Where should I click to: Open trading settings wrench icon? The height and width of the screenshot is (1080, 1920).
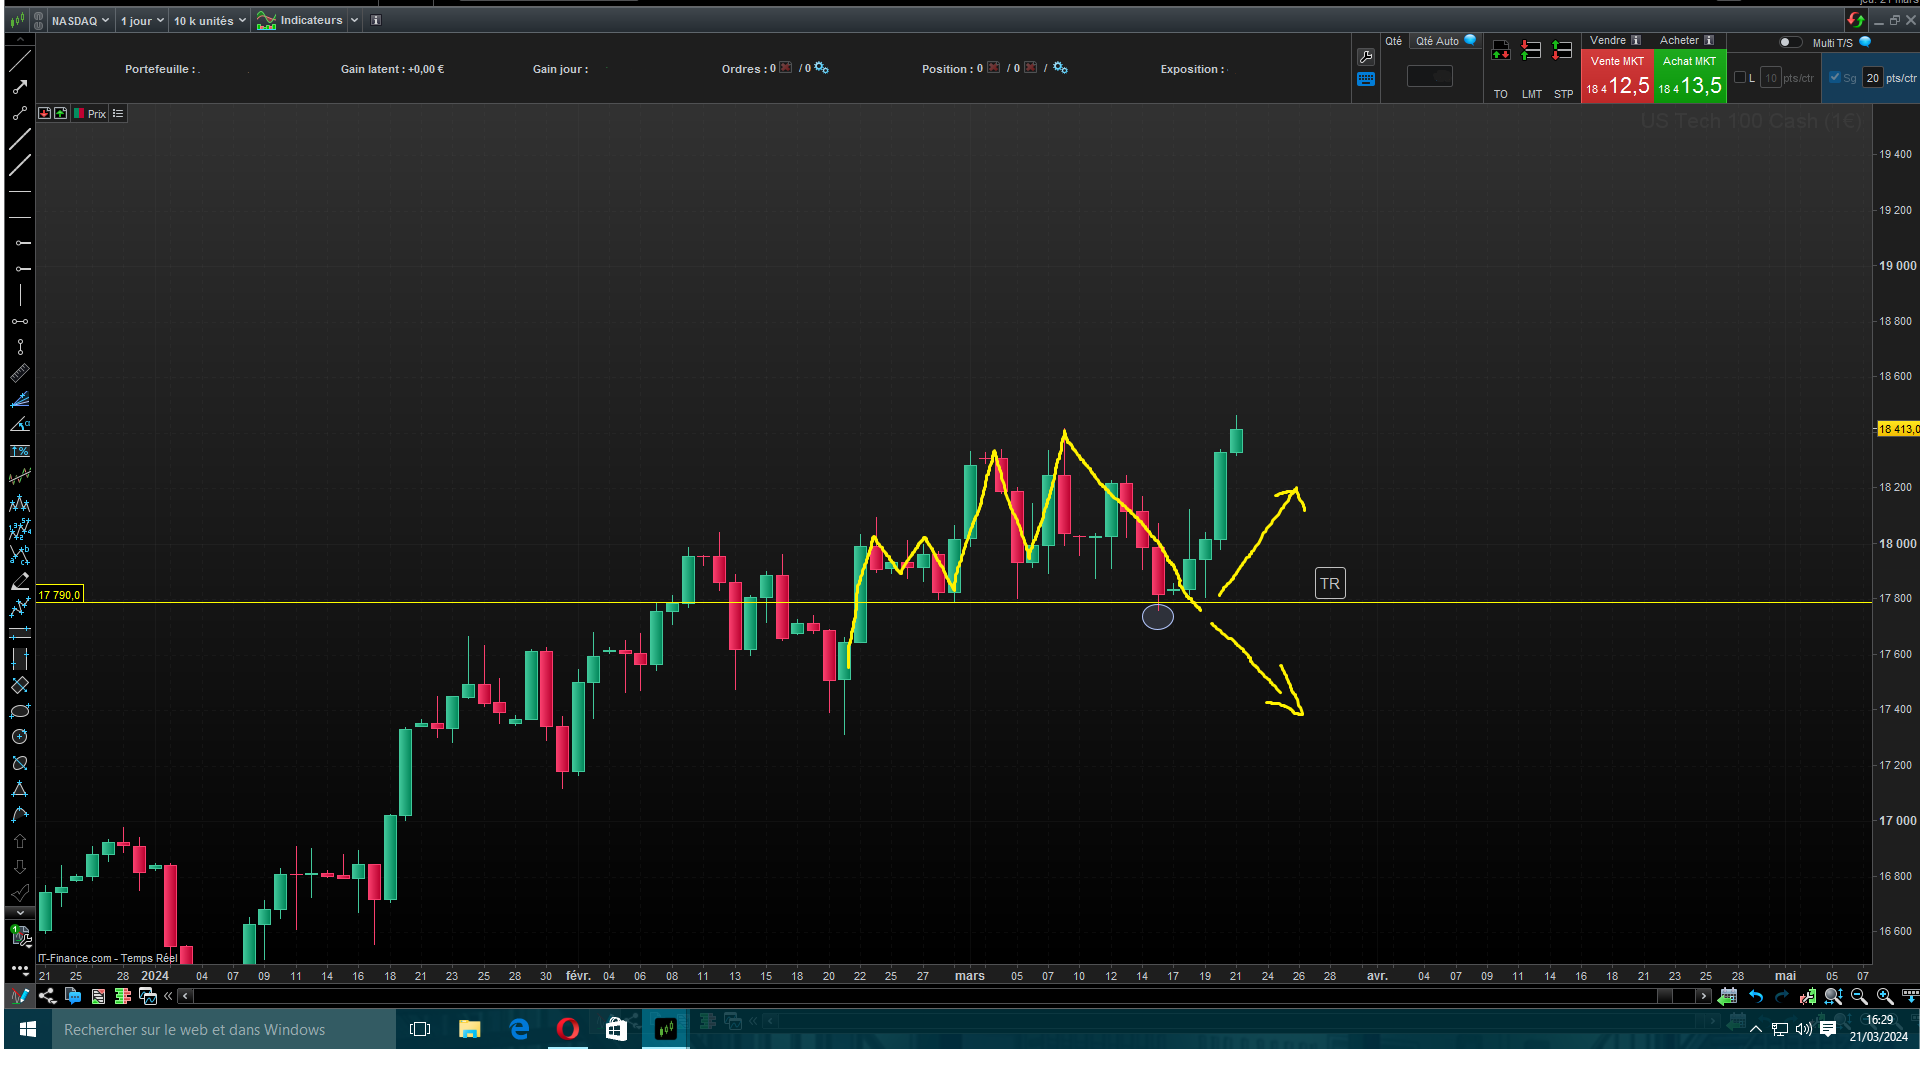coord(1366,57)
